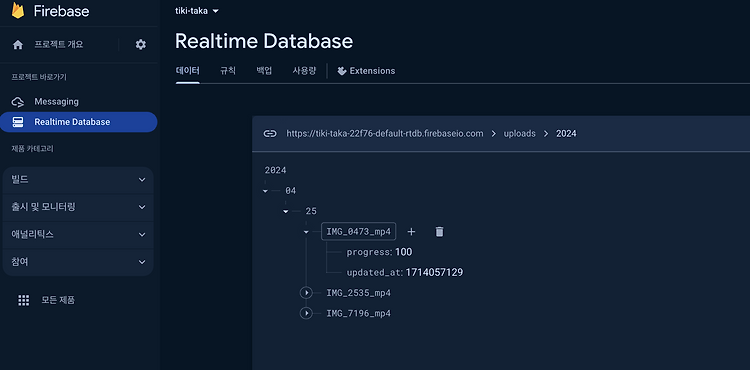
Task: Expand the IMG_2535_mp4 node
Action: tap(306, 293)
